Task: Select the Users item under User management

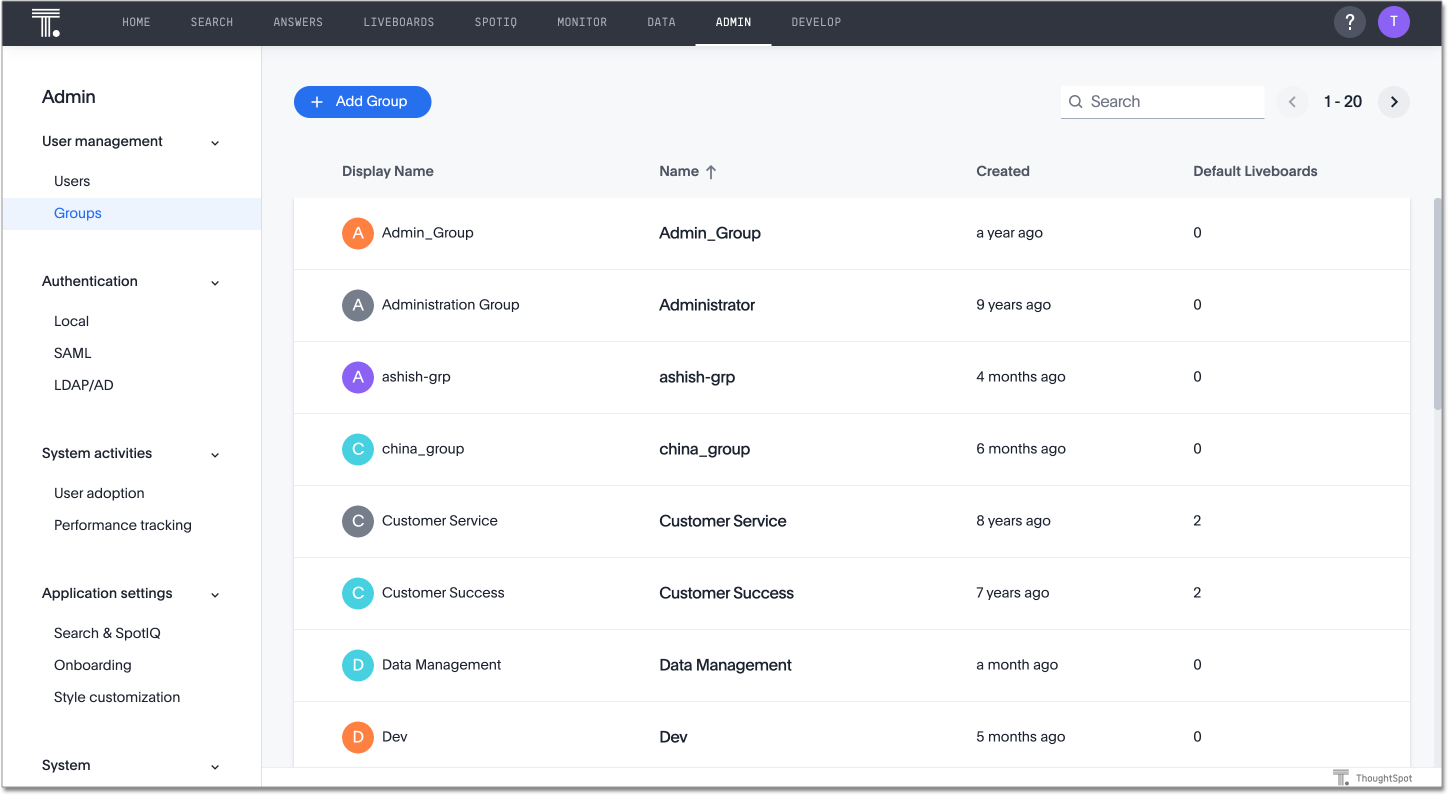Action: (71, 180)
